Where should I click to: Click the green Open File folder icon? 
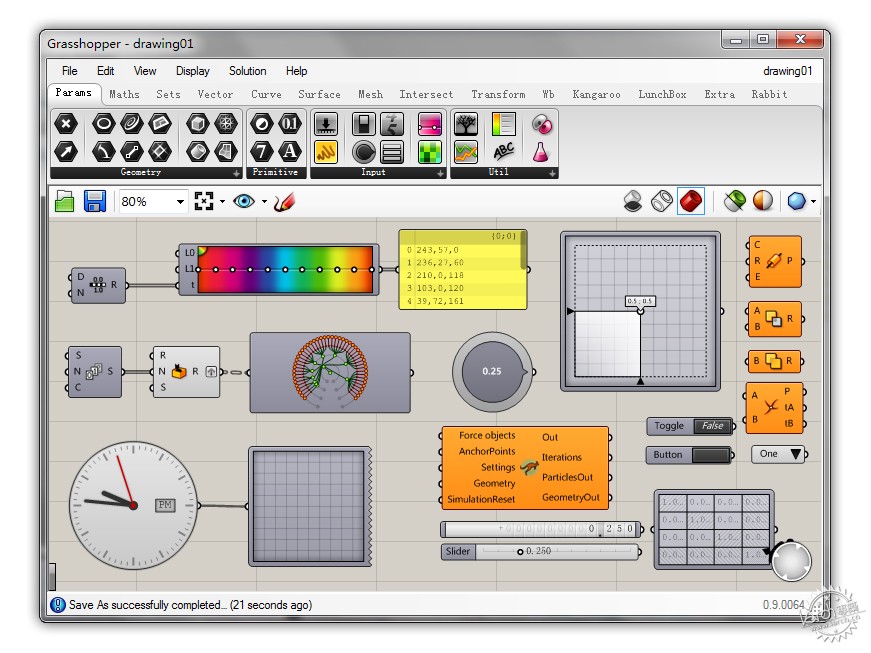point(64,201)
